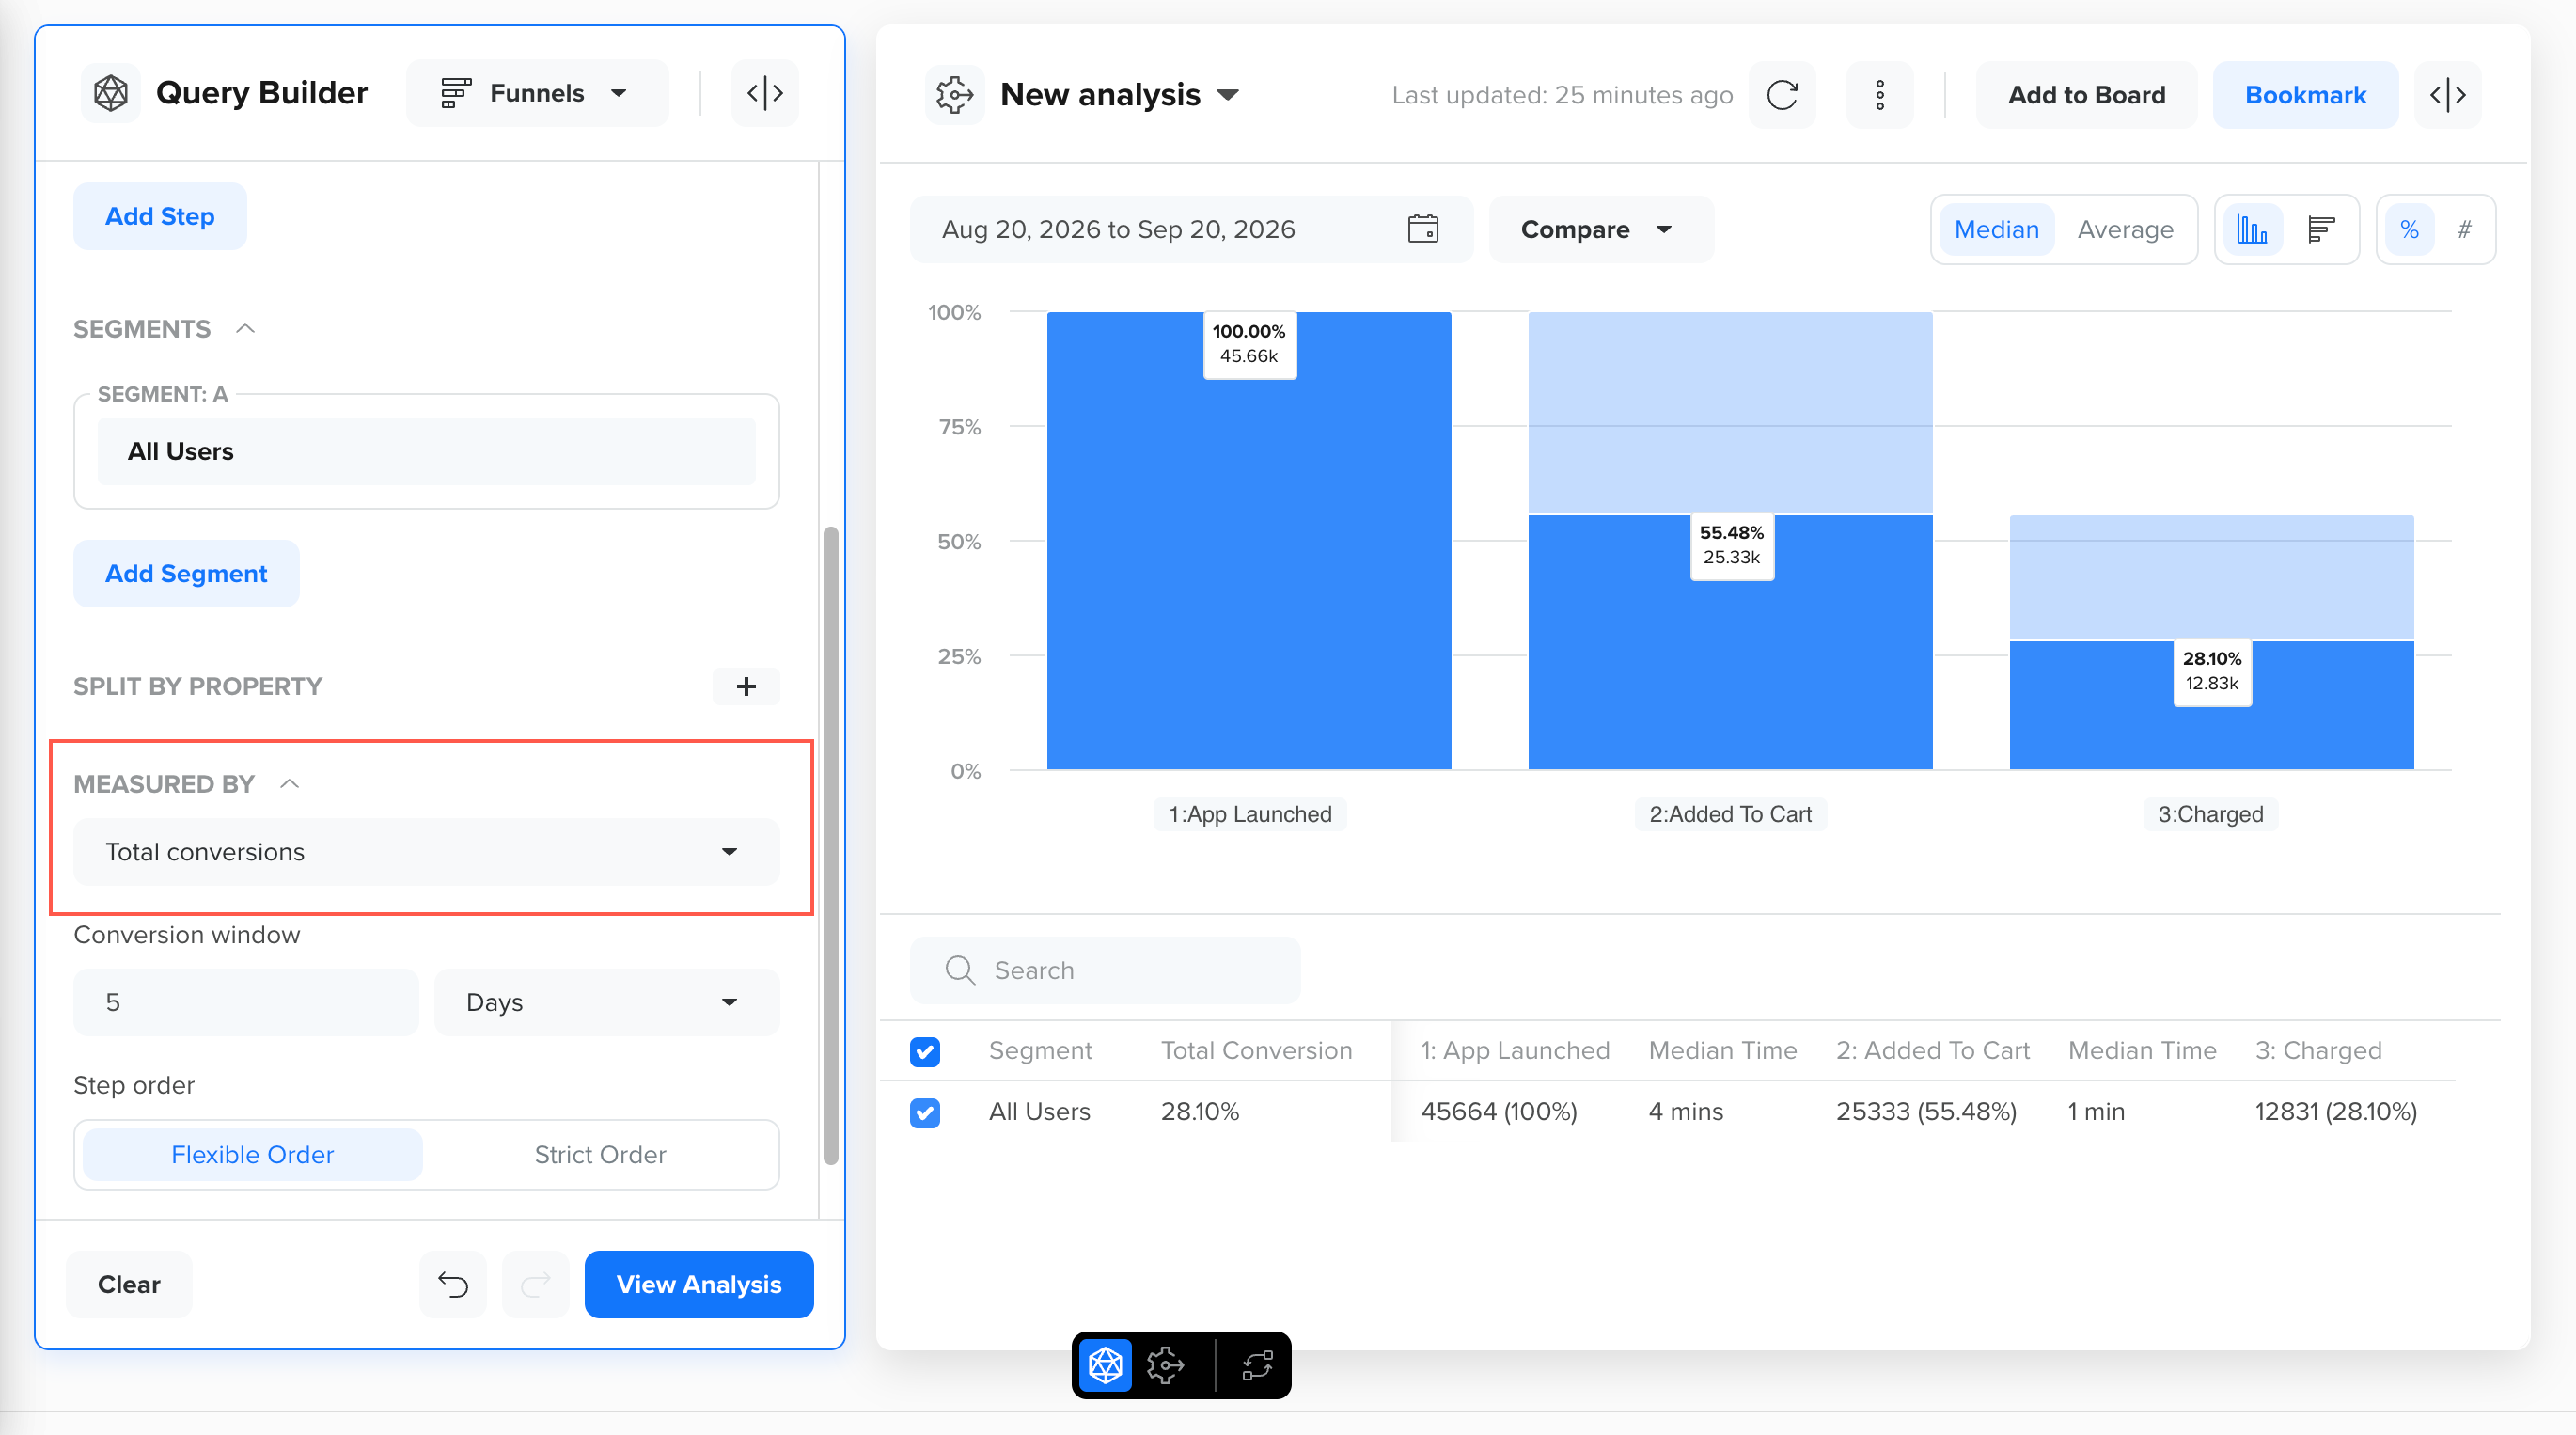Refresh the analysis with the reload icon
This screenshot has width=2576, height=1435.
tap(1782, 95)
